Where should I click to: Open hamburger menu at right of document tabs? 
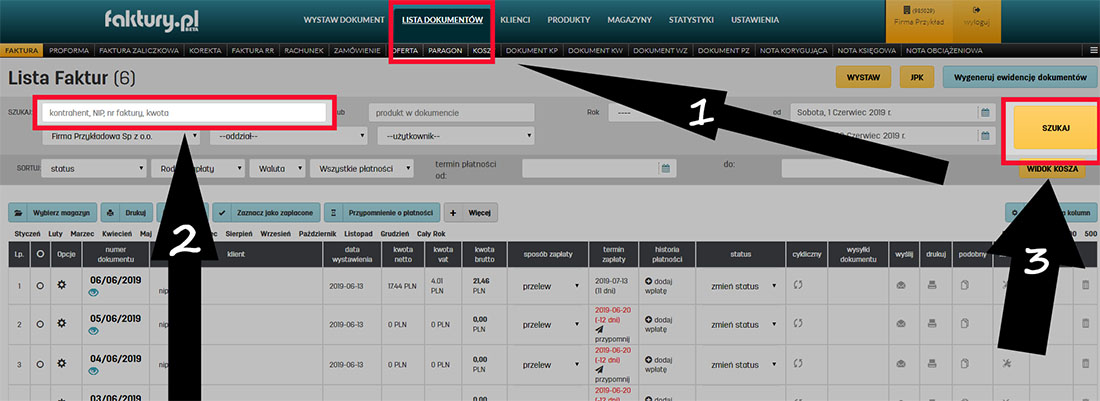tap(1093, 50)
